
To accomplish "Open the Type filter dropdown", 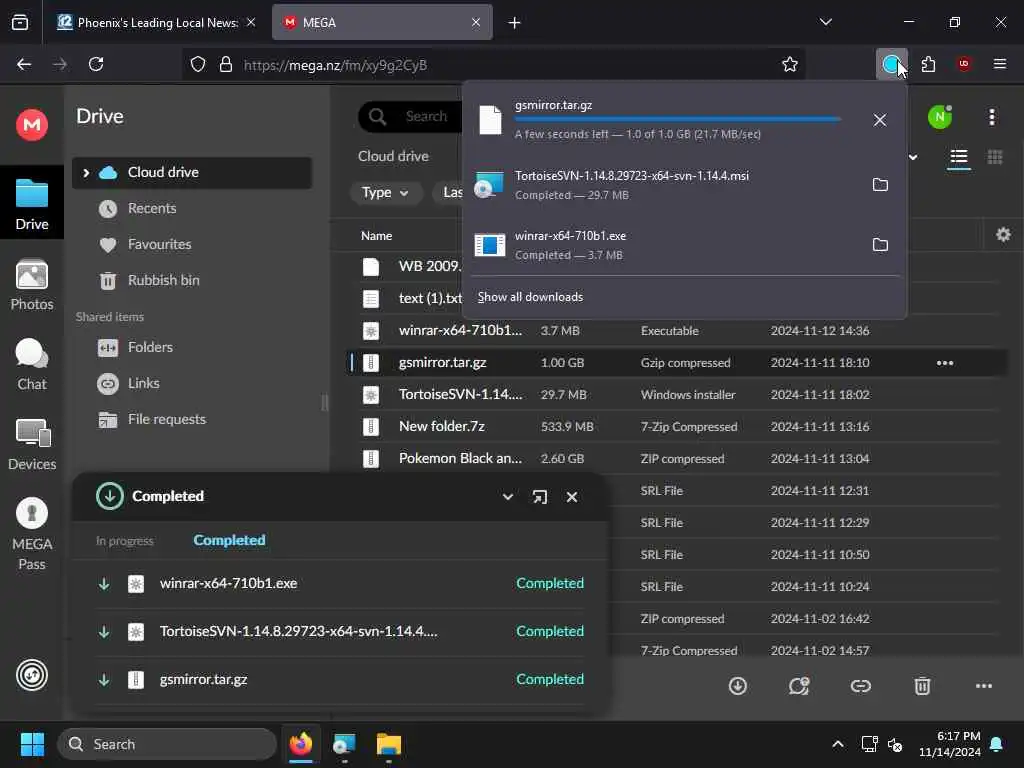I will pos(384,193).
